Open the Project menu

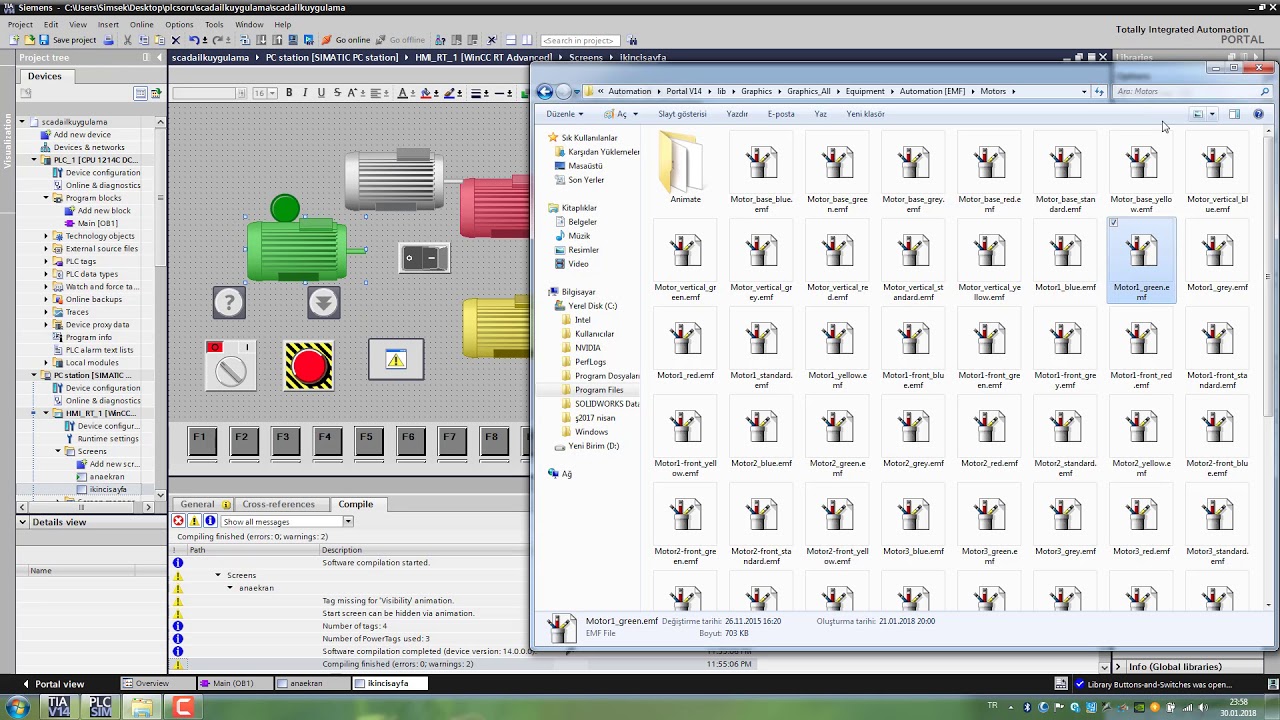(x=20, y=24)
